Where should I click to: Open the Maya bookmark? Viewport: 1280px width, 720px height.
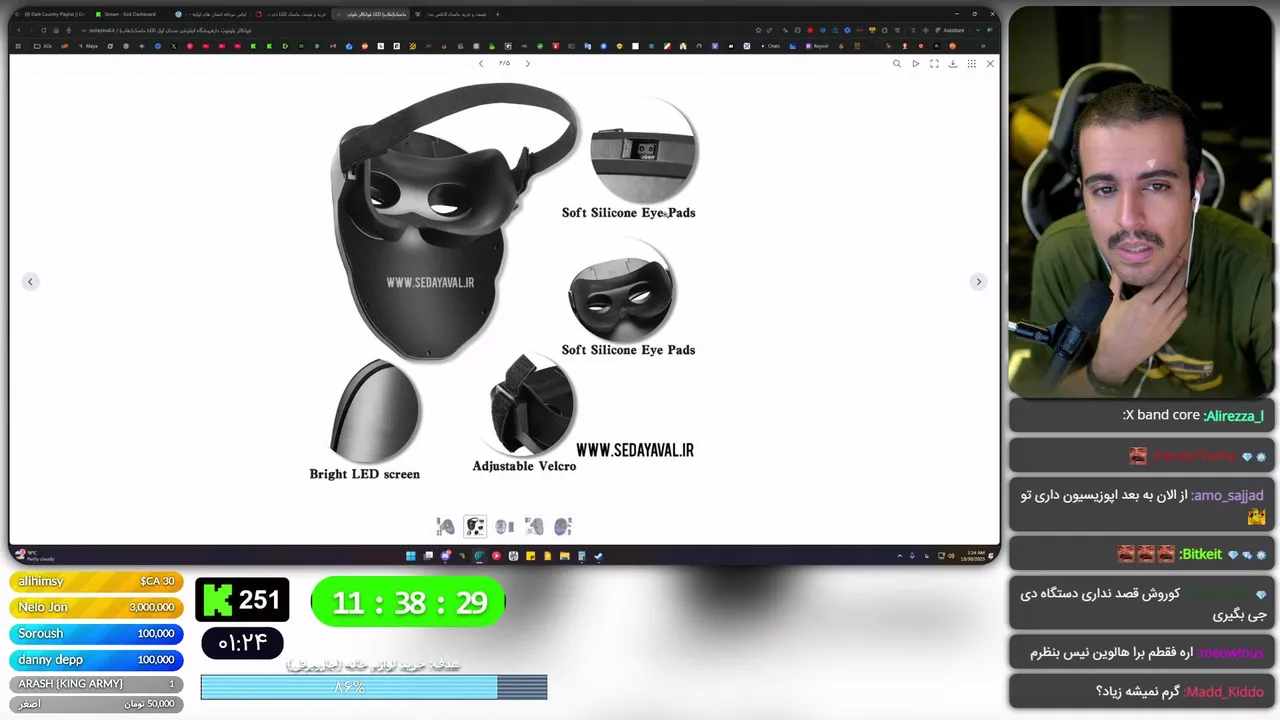[x=88, y=46]
